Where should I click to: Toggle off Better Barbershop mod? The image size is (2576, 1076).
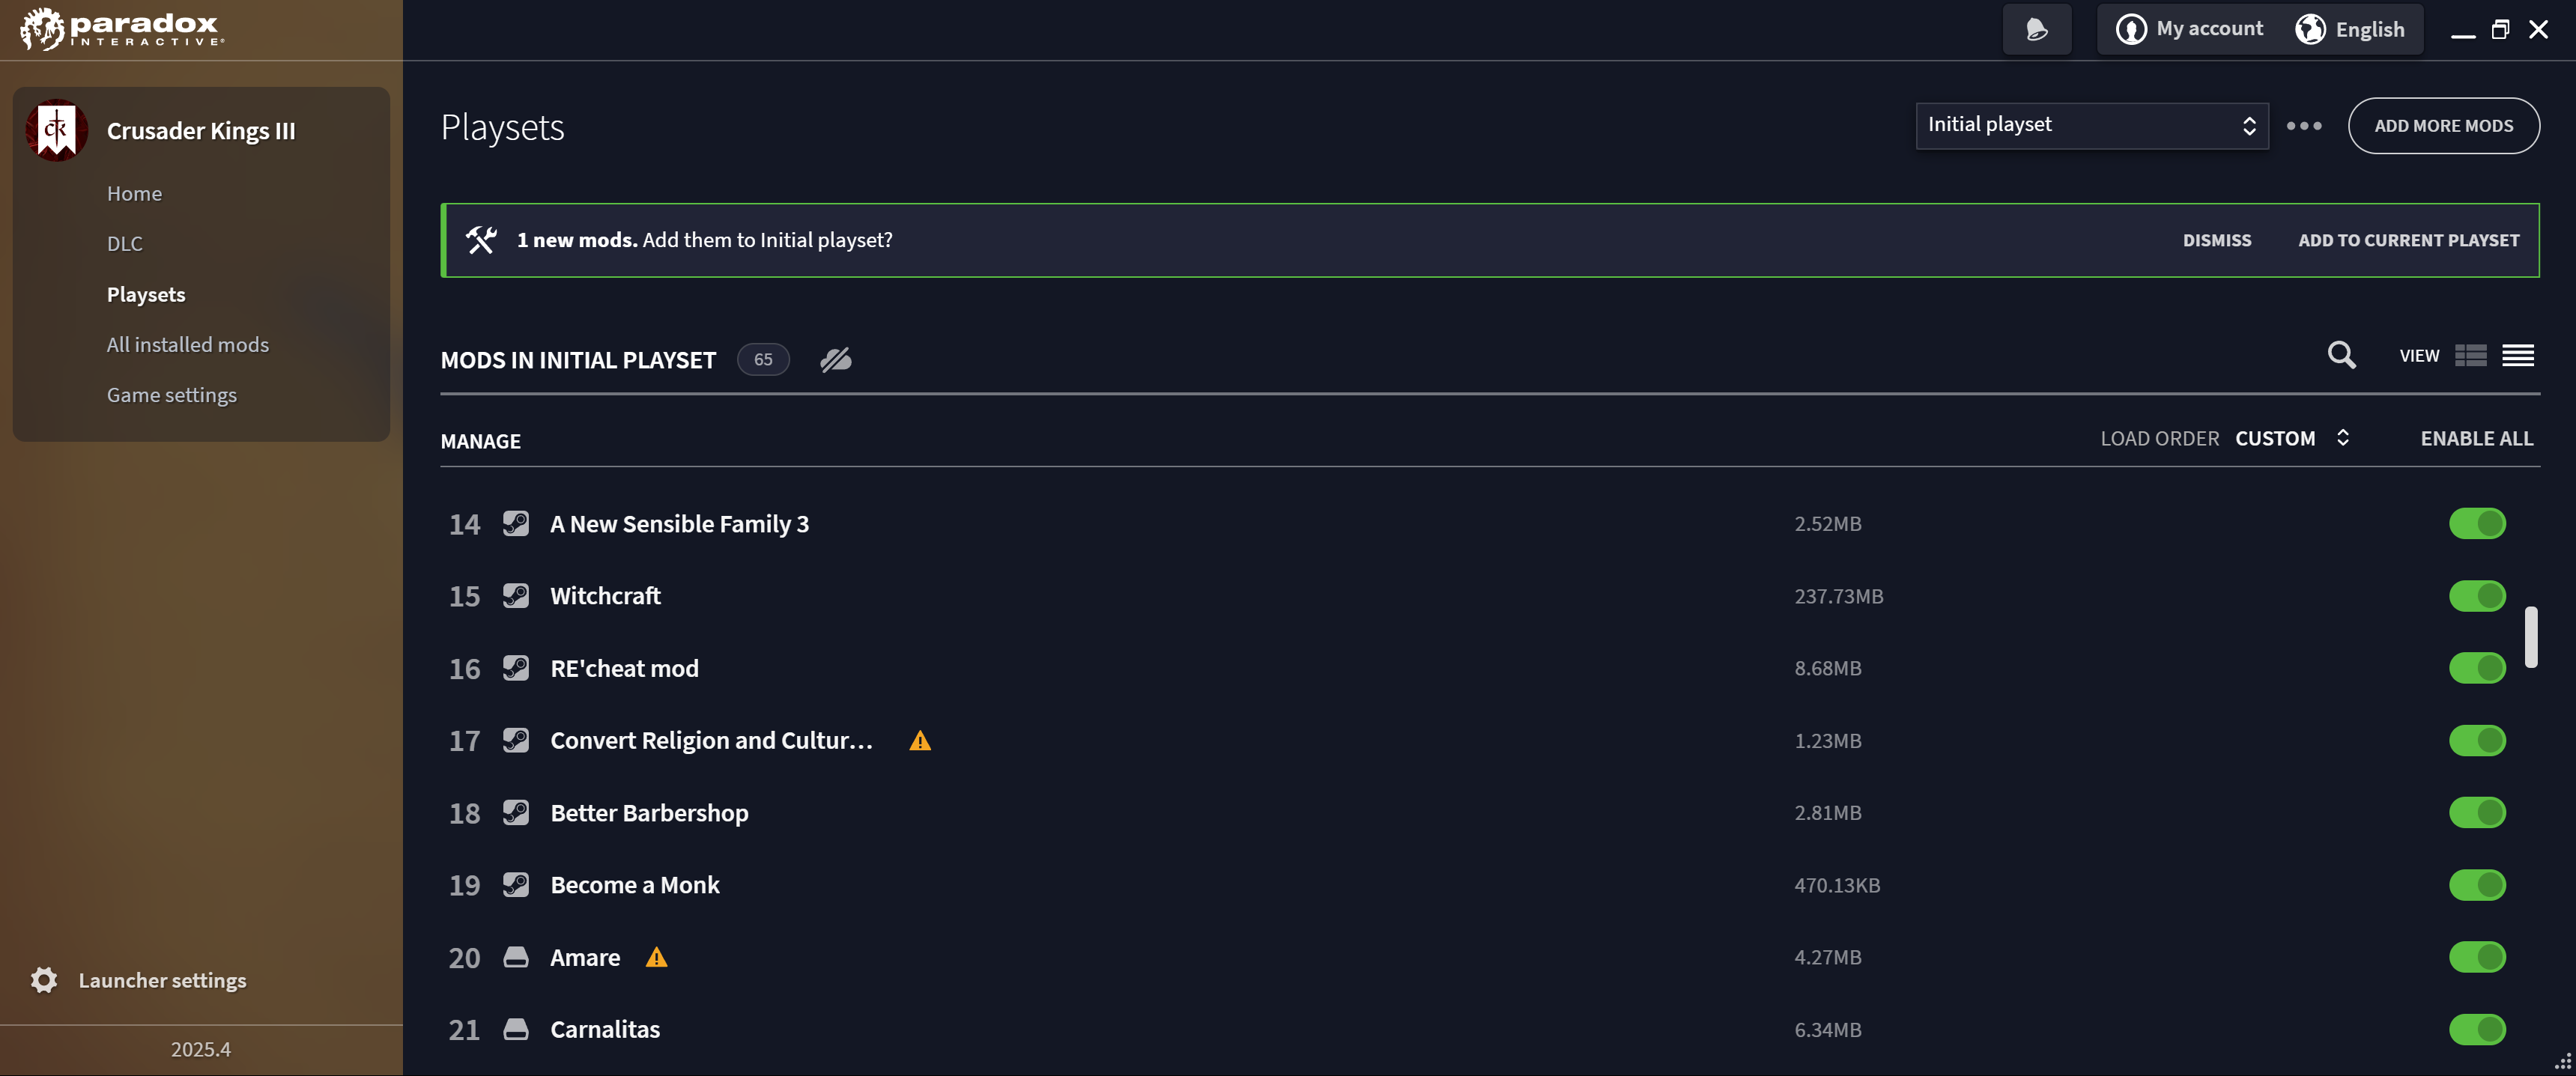(x=2477, y=813)
